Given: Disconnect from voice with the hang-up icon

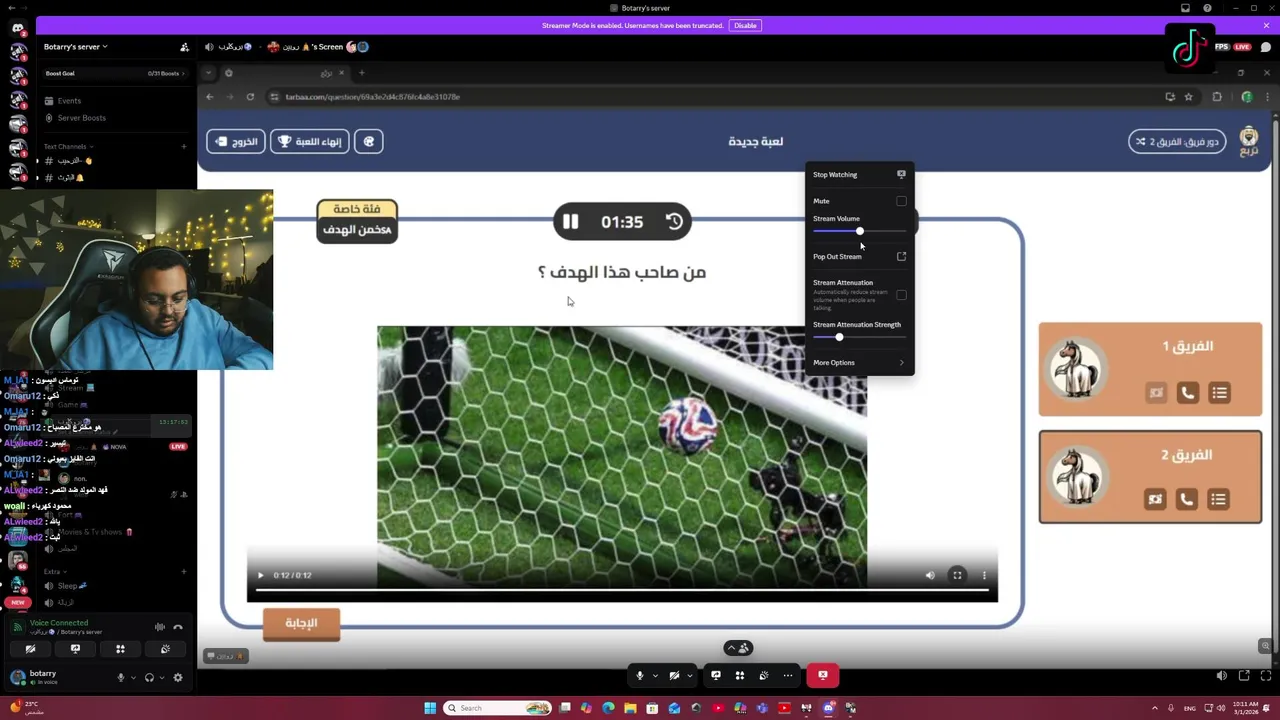Looking at the screenshot, I should click(x=178, y=627).
